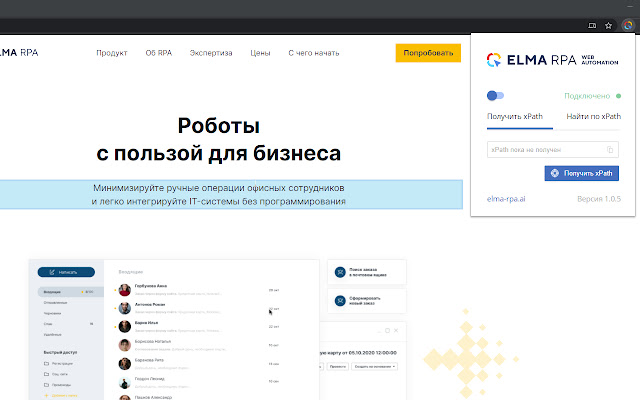Click the 'Поиск заказа в почтовом ящике' card
Viewport: 640px width, 400px height.
tap(367, 272)
